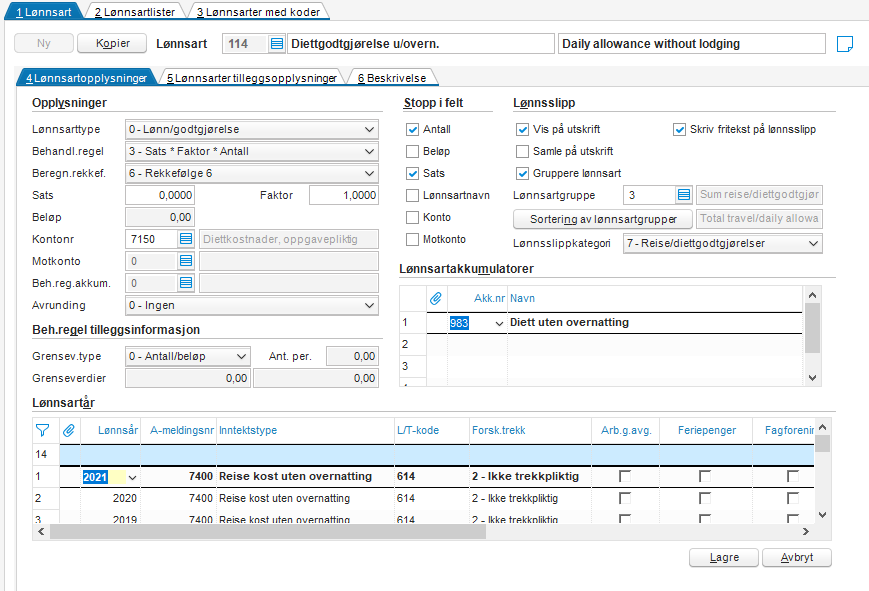
Task: Click the note icon next to the English description
Action: point(844,44)
